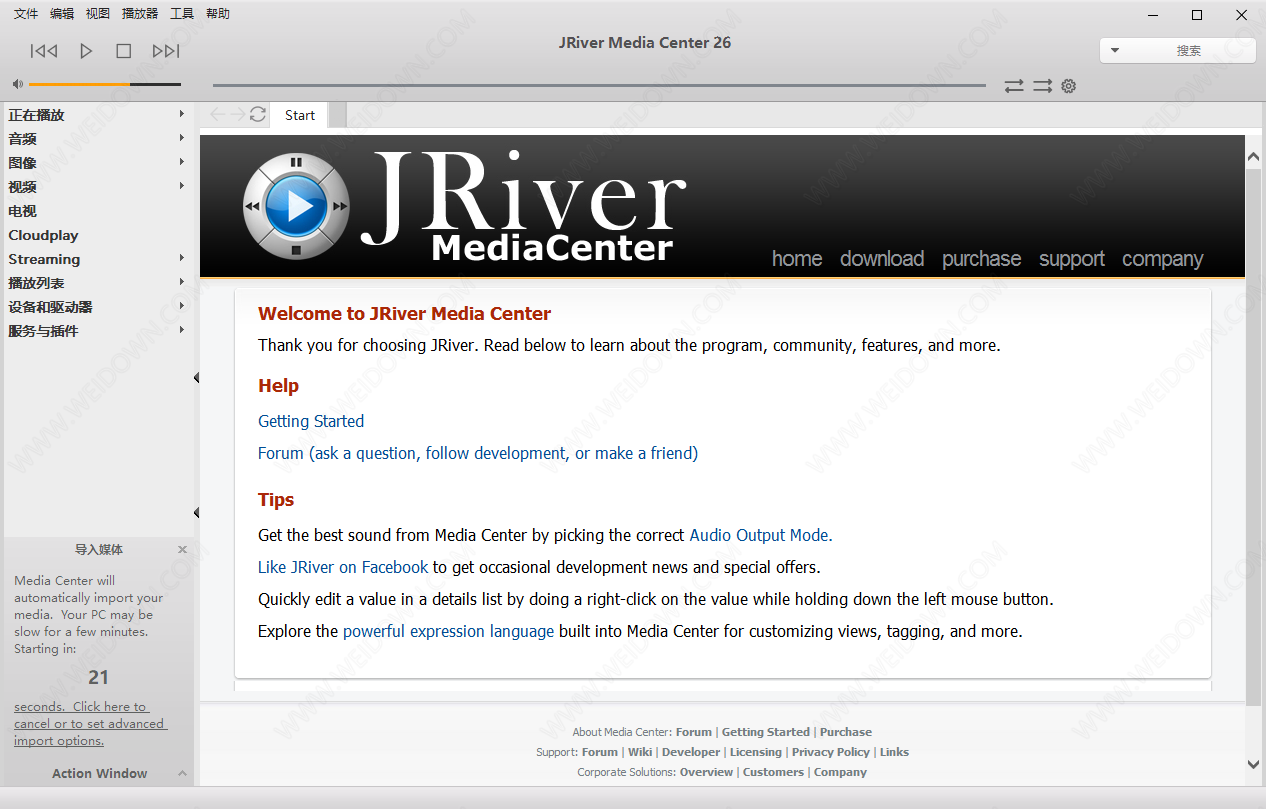This screenshot has height=809, width=1266.
Task: Skip to the previous track
Action: tap(44, 51)
